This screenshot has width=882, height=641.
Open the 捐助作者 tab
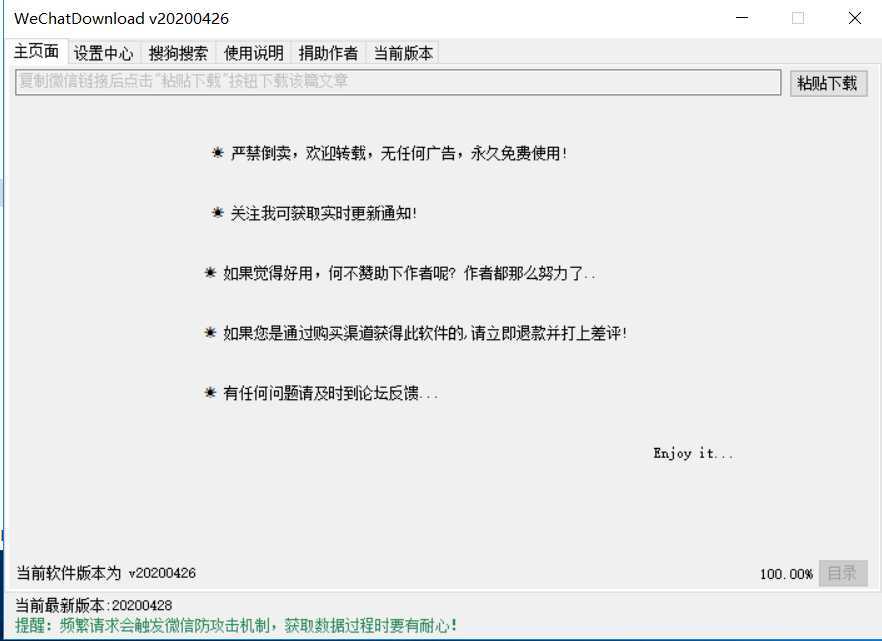coord(328,53)
